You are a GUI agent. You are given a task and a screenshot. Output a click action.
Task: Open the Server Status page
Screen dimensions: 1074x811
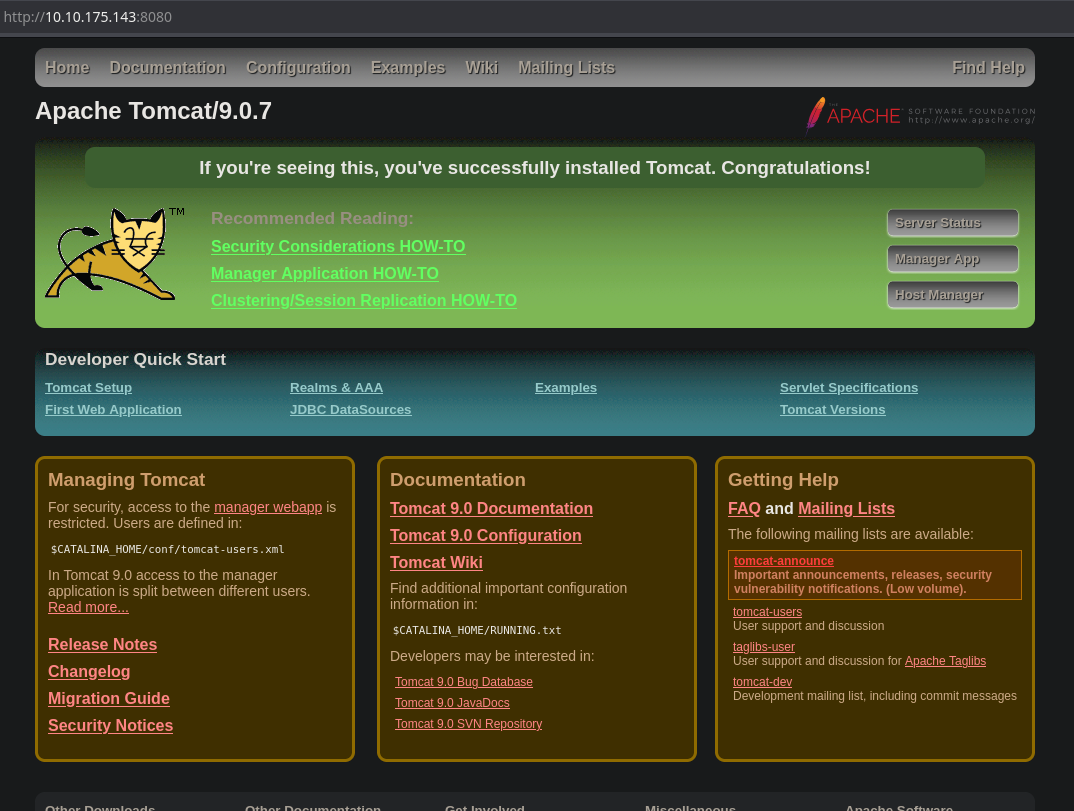(x=952, y=223)
